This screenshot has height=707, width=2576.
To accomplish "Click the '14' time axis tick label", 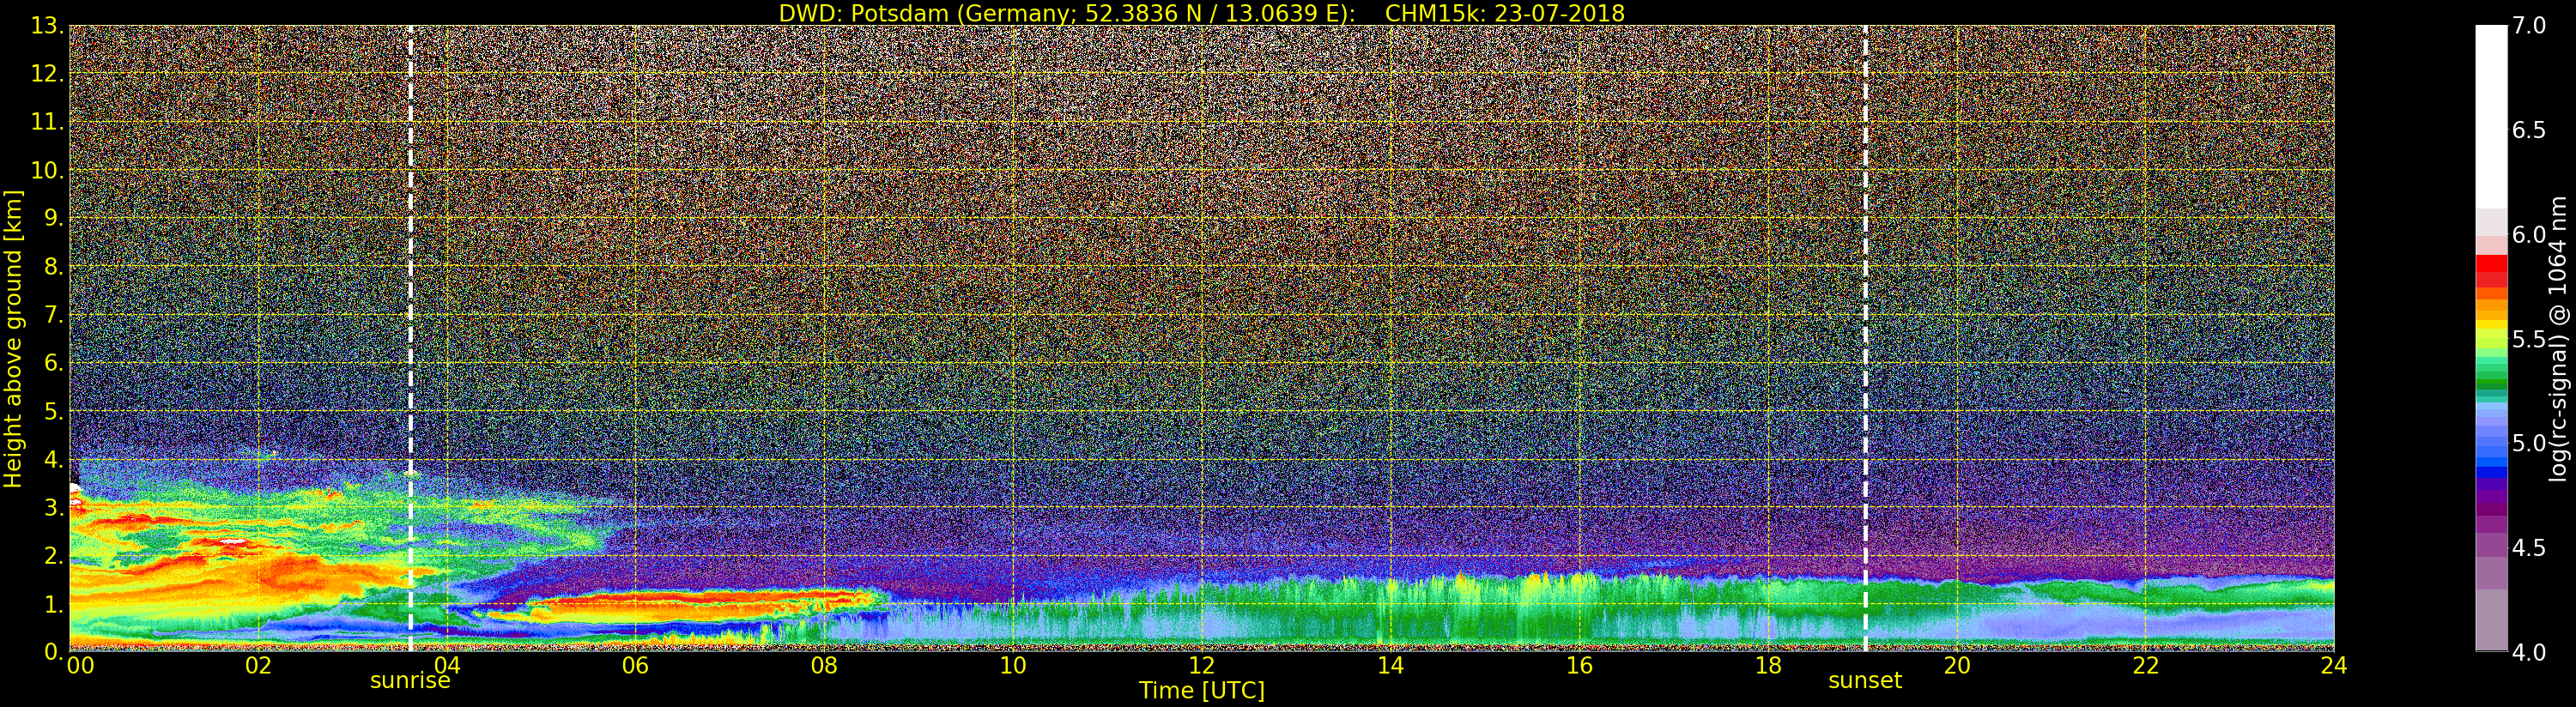I will (1390, 666).
